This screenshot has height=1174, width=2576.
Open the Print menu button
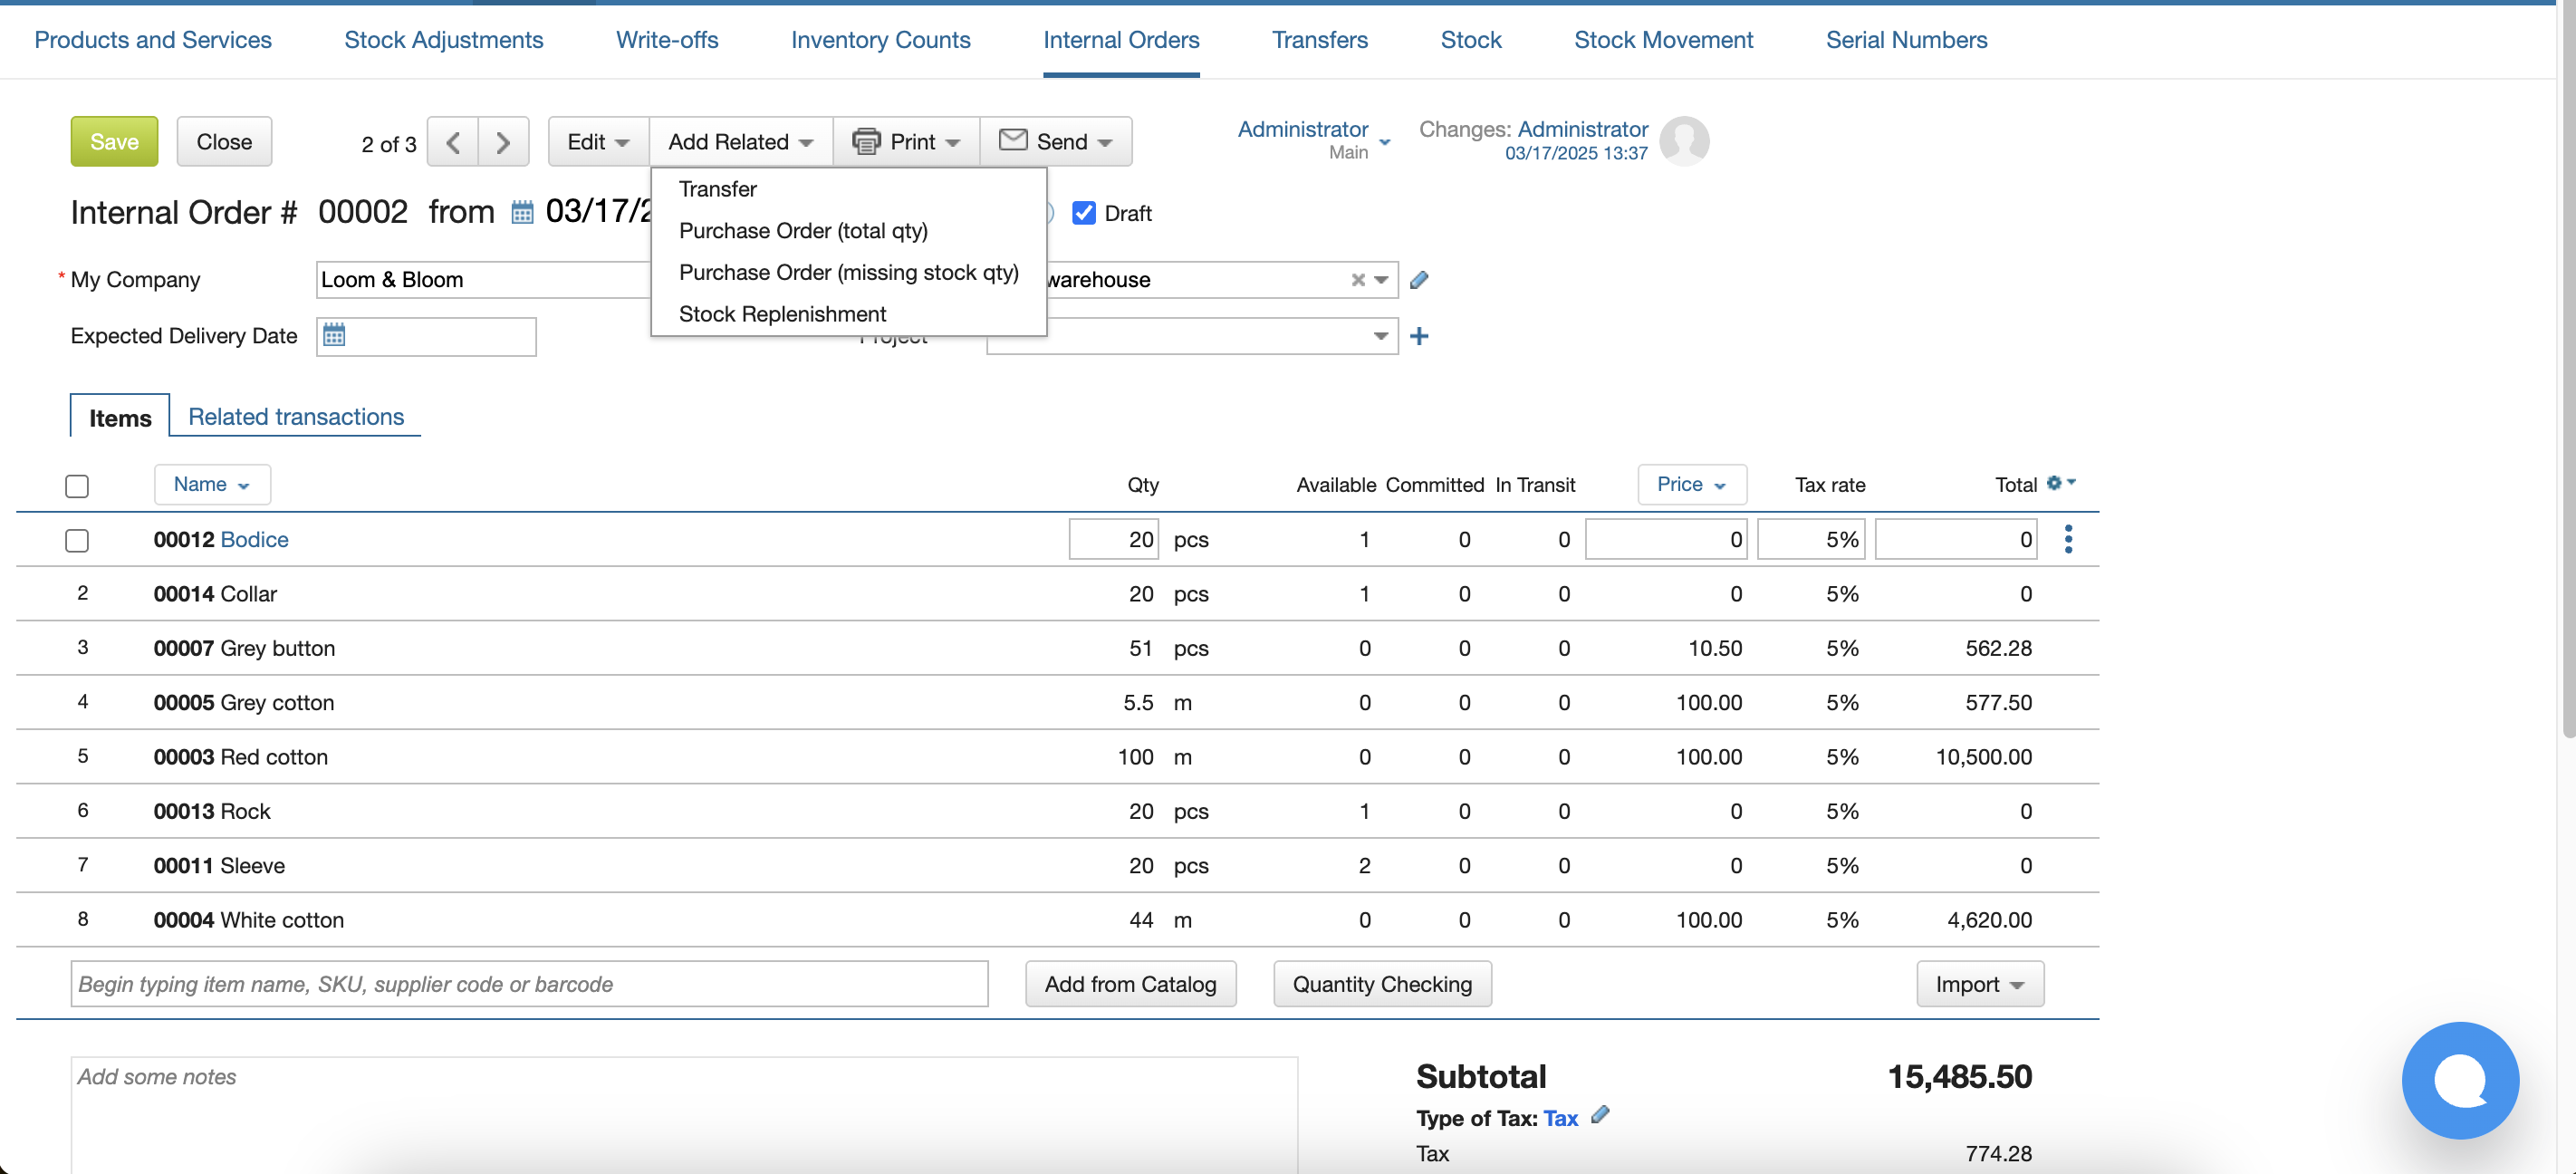[906, 142]
